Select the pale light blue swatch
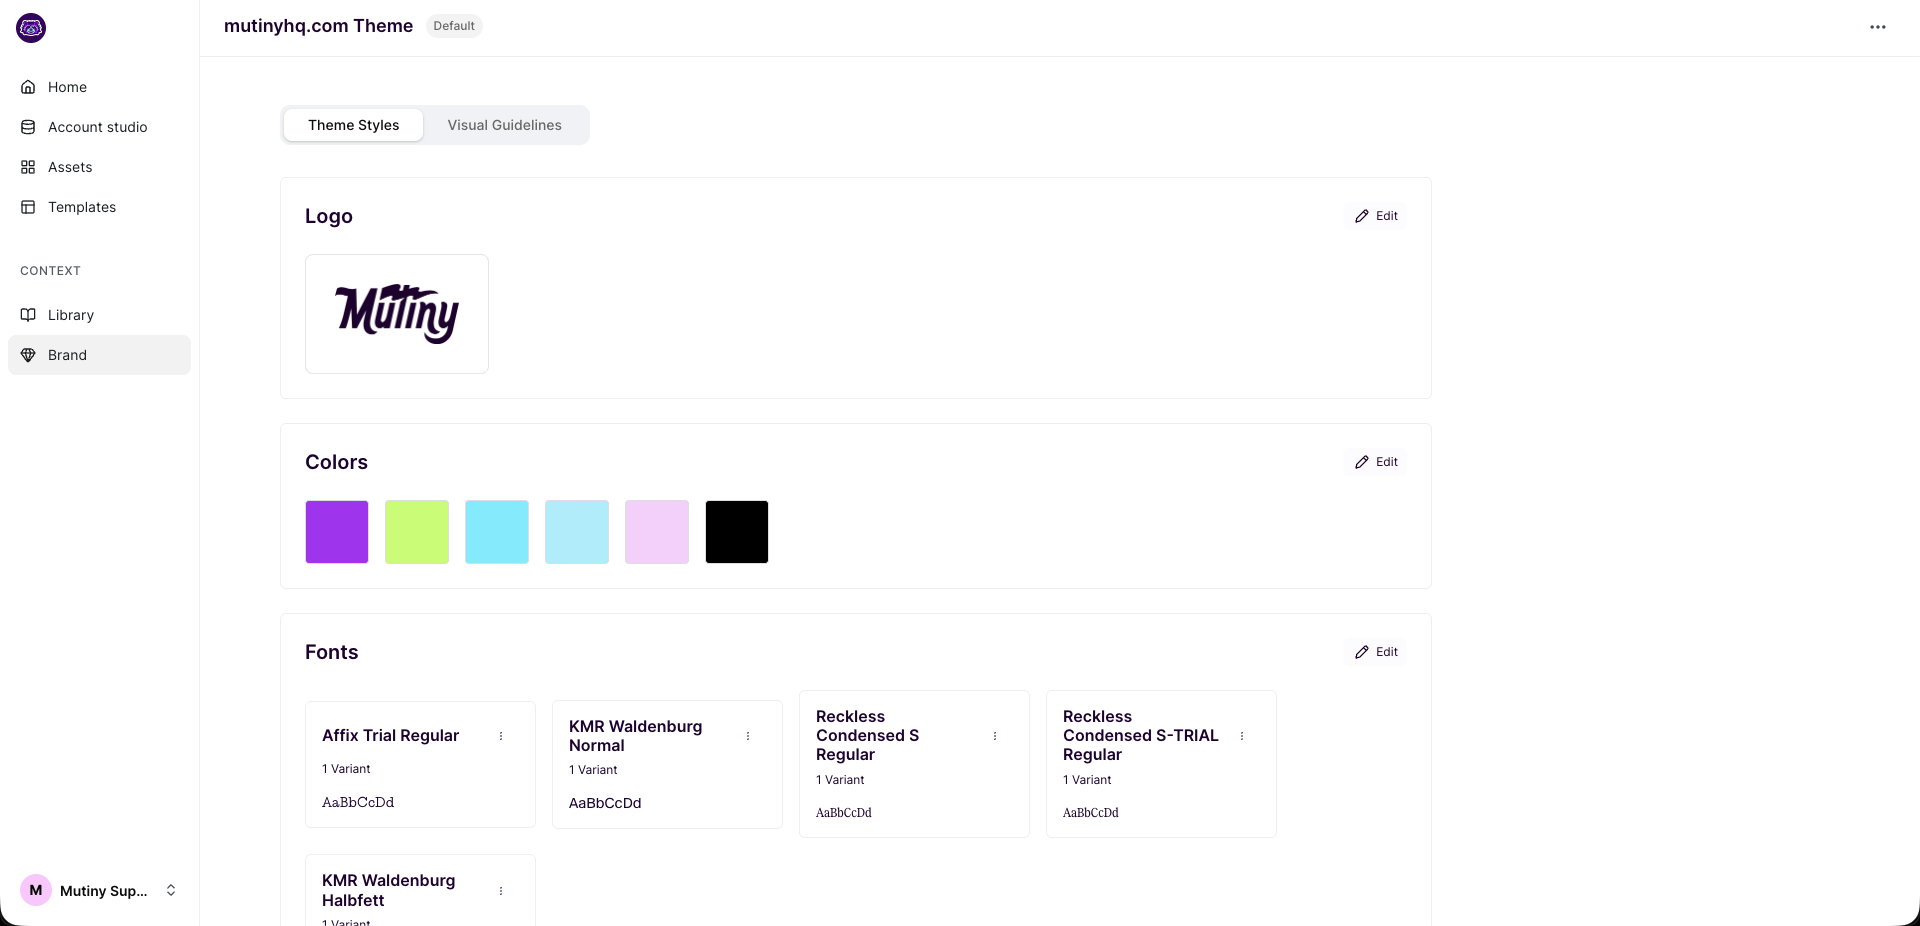The image size is (1920, 926). [577, 532]
